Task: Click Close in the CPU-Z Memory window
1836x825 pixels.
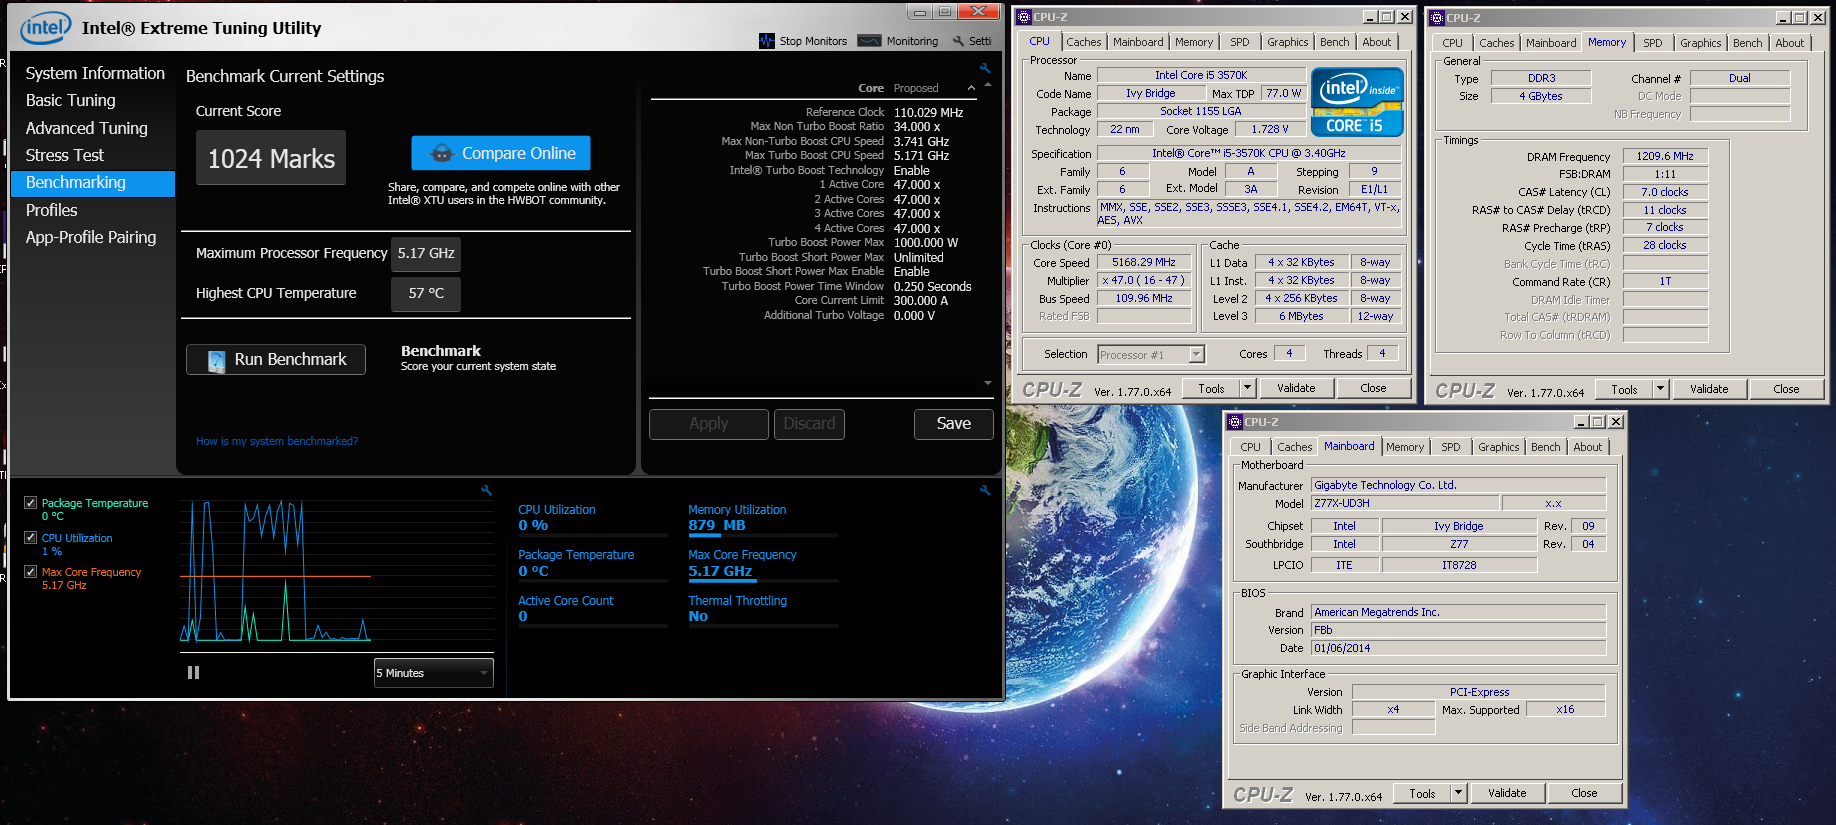Action: pyautogui.click(x=1786, y=389)
